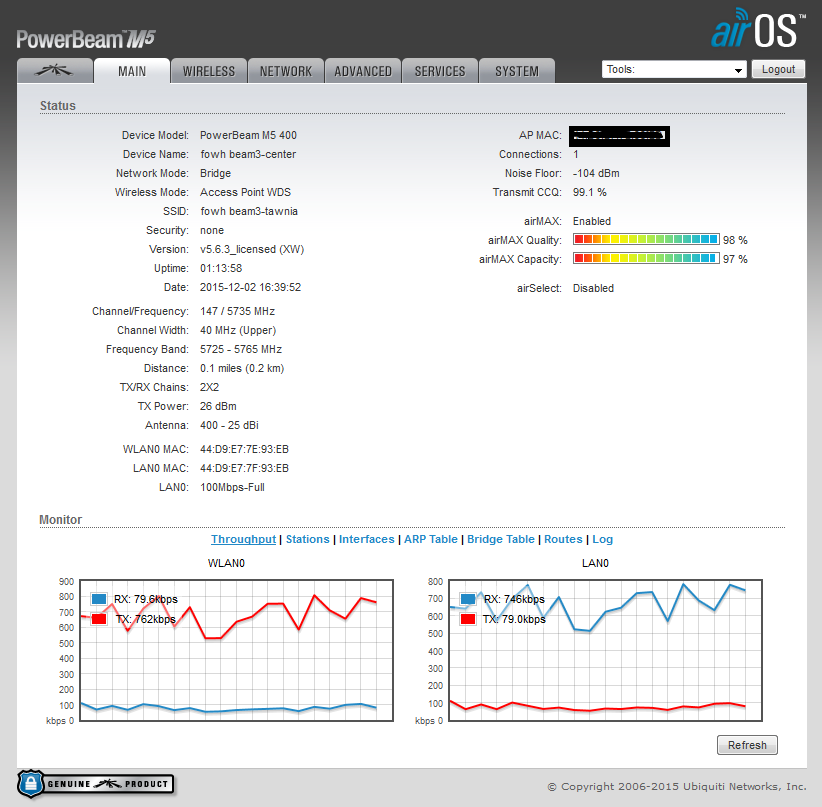Open the NETWORK tab
822x807 pixels.
coord(286,71)
